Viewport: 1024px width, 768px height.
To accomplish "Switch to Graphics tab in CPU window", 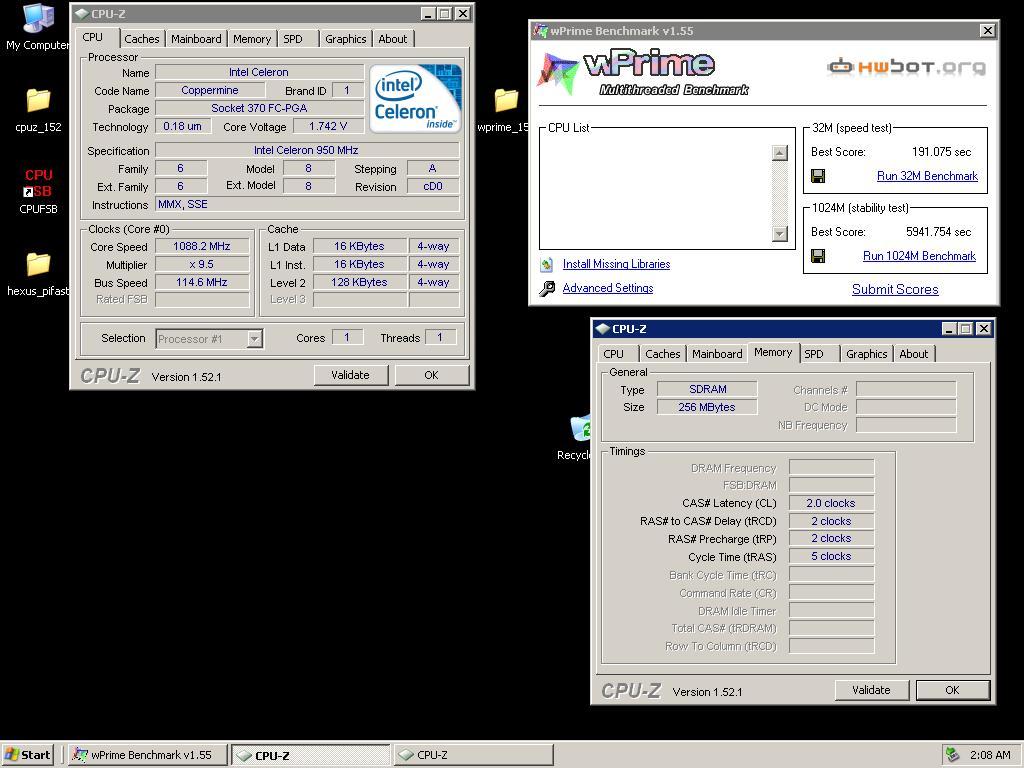I will pyautogui.click(x=345, y=39).
